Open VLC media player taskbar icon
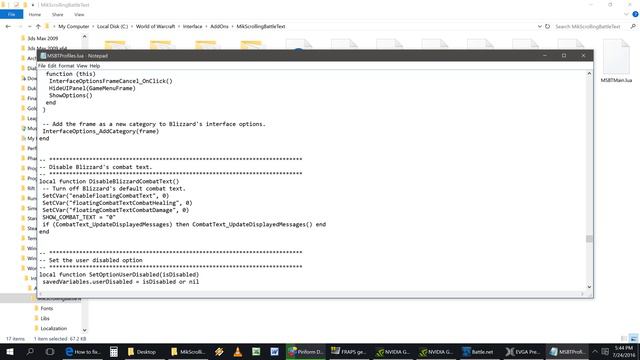 pos(238,351)
